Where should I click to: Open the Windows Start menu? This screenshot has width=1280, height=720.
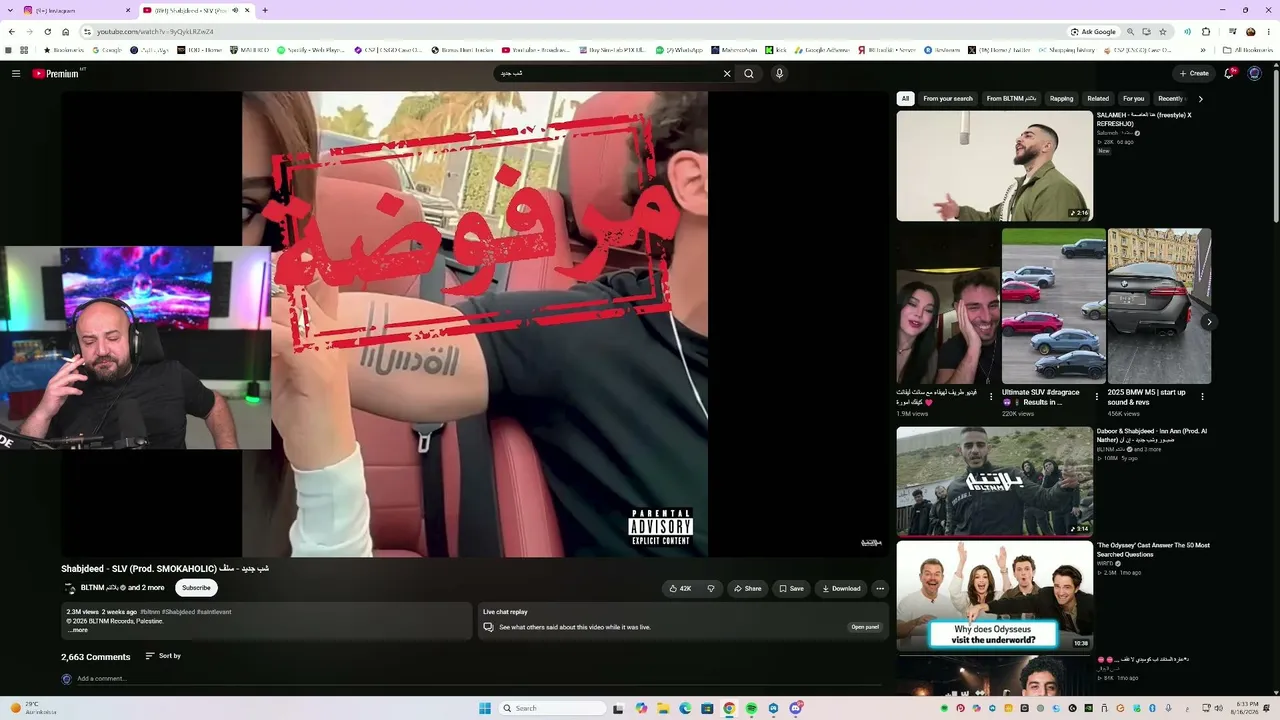pyautogui.click(x=485, y=708)
